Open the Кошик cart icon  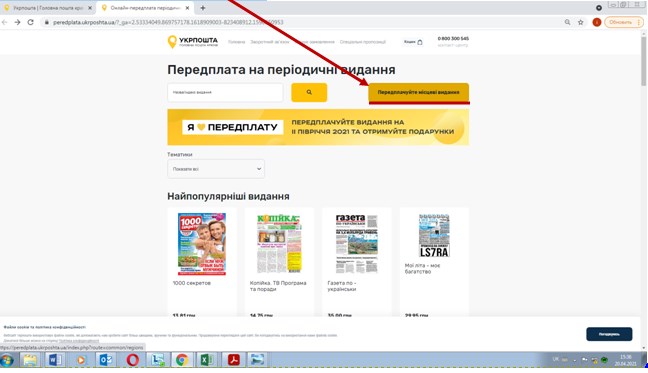tap(413, 42)
